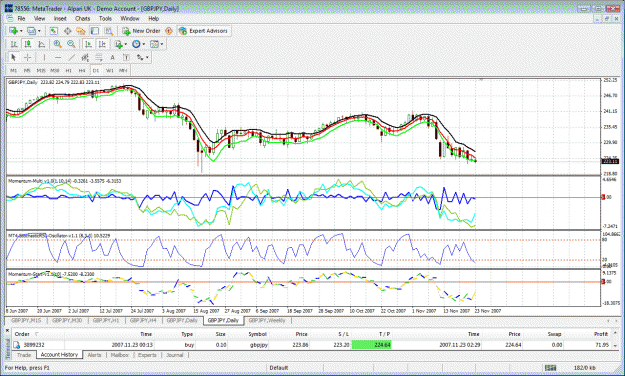Select the H4 timeframe button
The width and height of the screenshot is (625, 376).
tap(82, 70)
